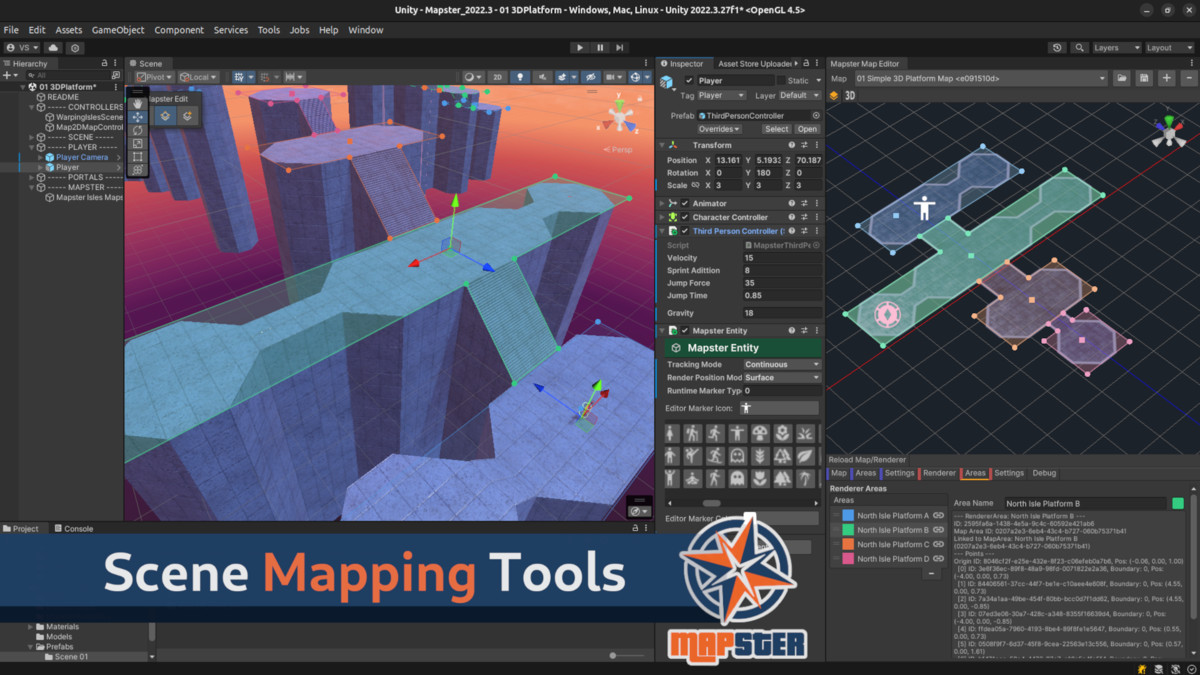Open the Local dropdown
1200x675 pixels.
point(199,77)
